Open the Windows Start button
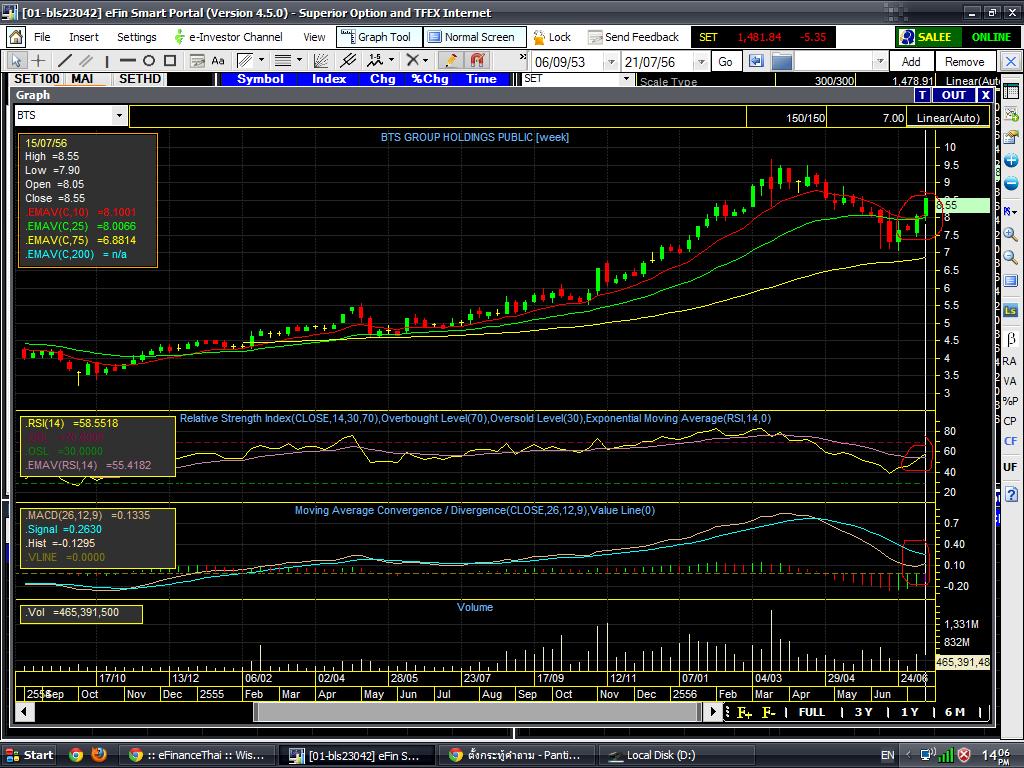This screenshot has width=1024, height=768. pos(29,755)
